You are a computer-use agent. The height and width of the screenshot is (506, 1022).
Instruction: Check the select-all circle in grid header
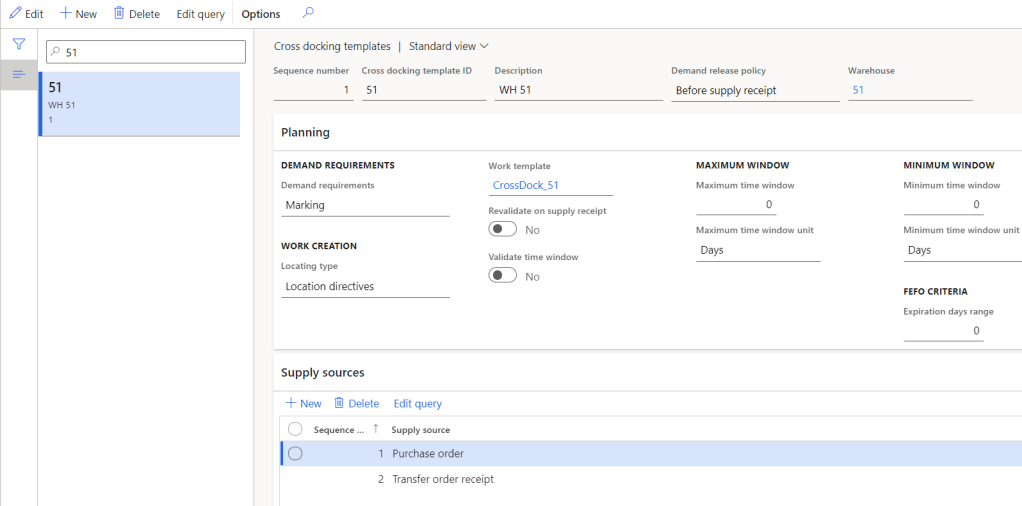295,429
